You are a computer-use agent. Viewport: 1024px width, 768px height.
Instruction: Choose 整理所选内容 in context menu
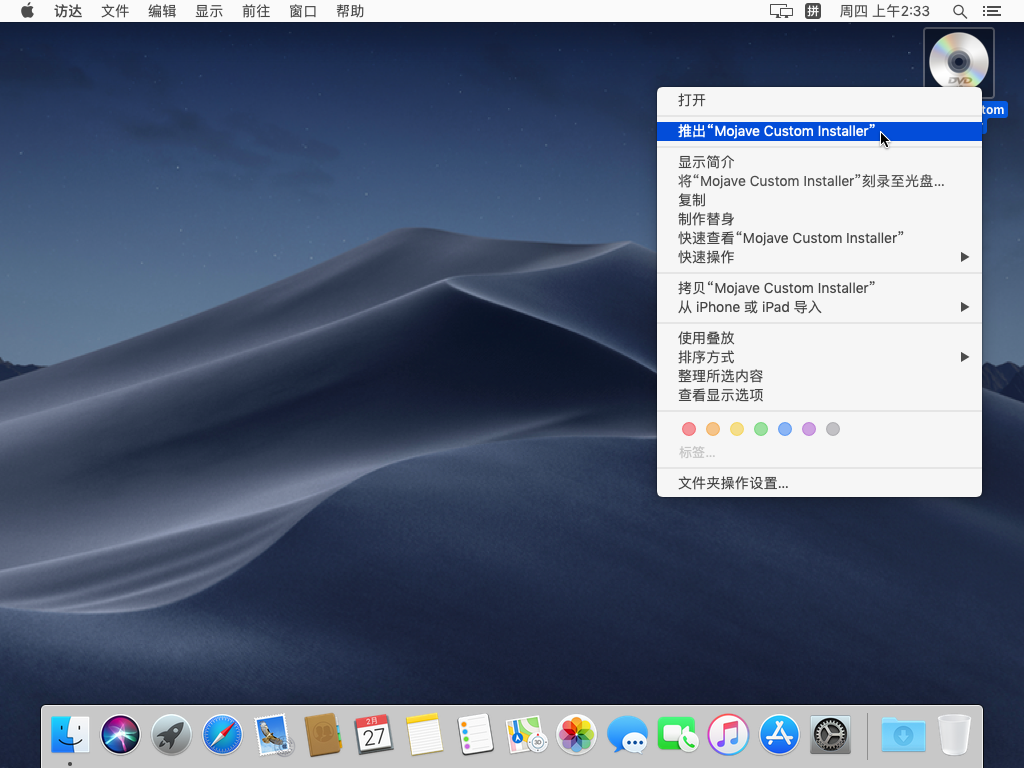[x=820, y=376]
